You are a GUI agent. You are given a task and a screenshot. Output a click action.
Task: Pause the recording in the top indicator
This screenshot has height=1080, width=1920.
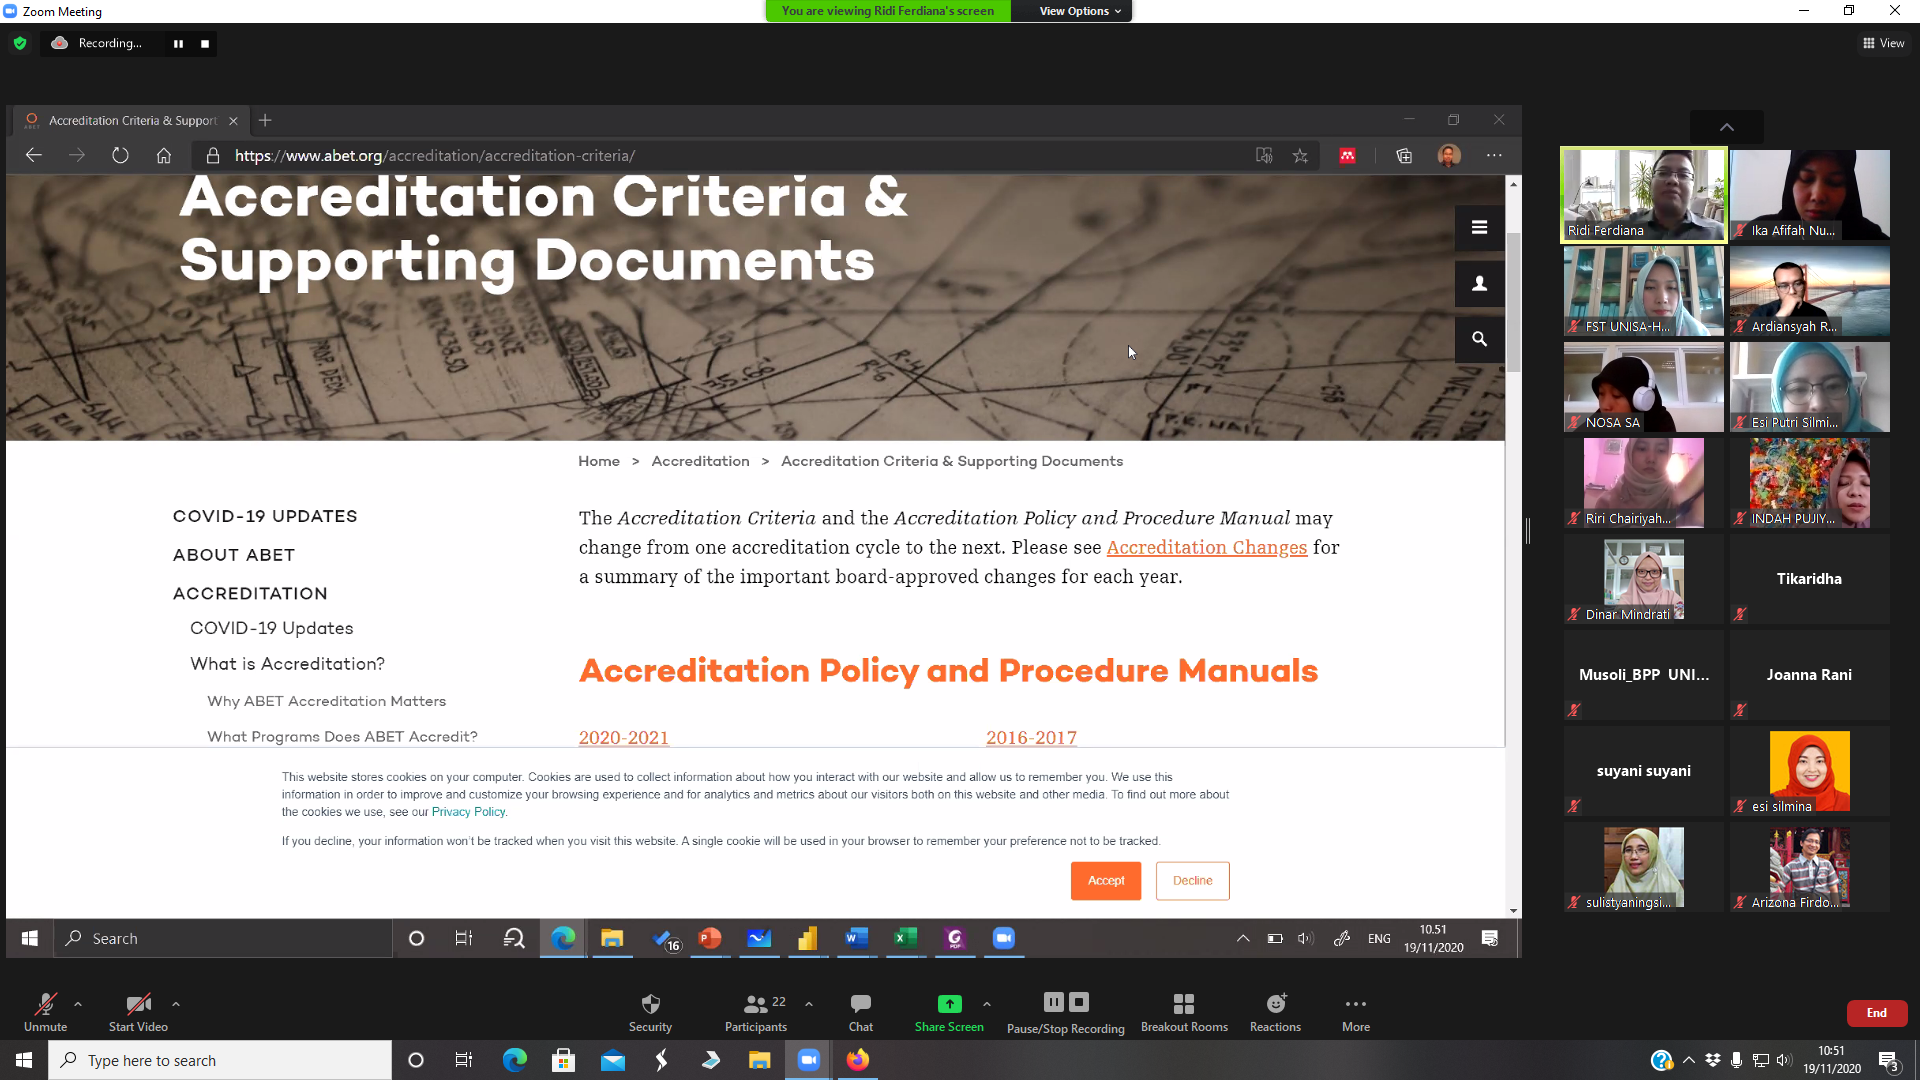pyautogui.click(x=178, y=43)
